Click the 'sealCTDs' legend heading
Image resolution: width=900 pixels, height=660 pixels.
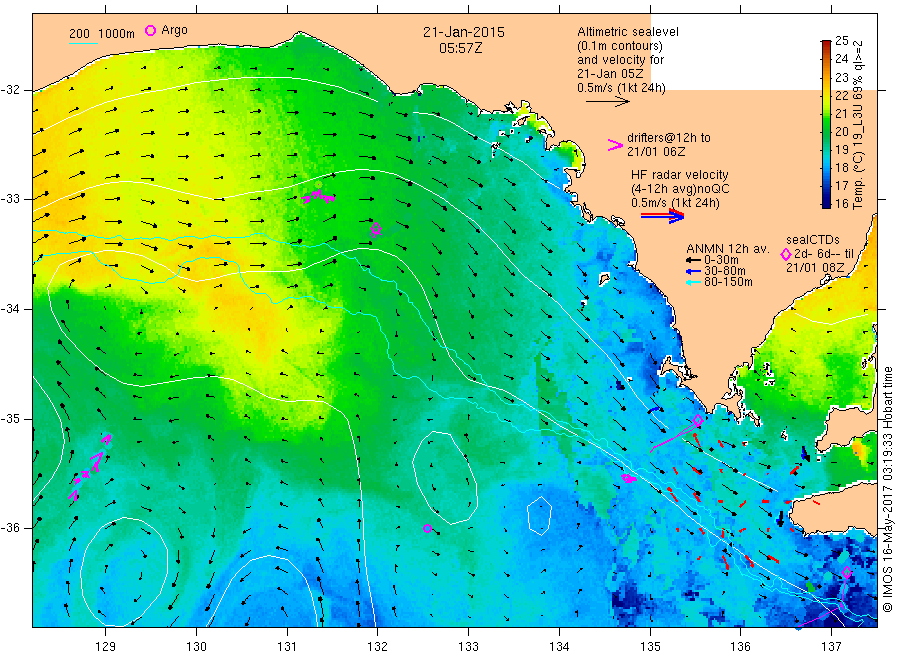tap(813, 240)
